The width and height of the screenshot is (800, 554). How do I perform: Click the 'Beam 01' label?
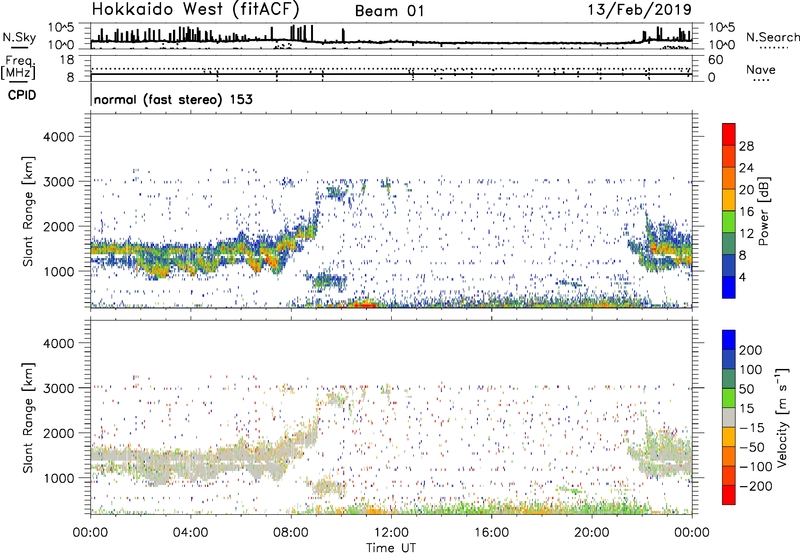(x=389, y=11)
